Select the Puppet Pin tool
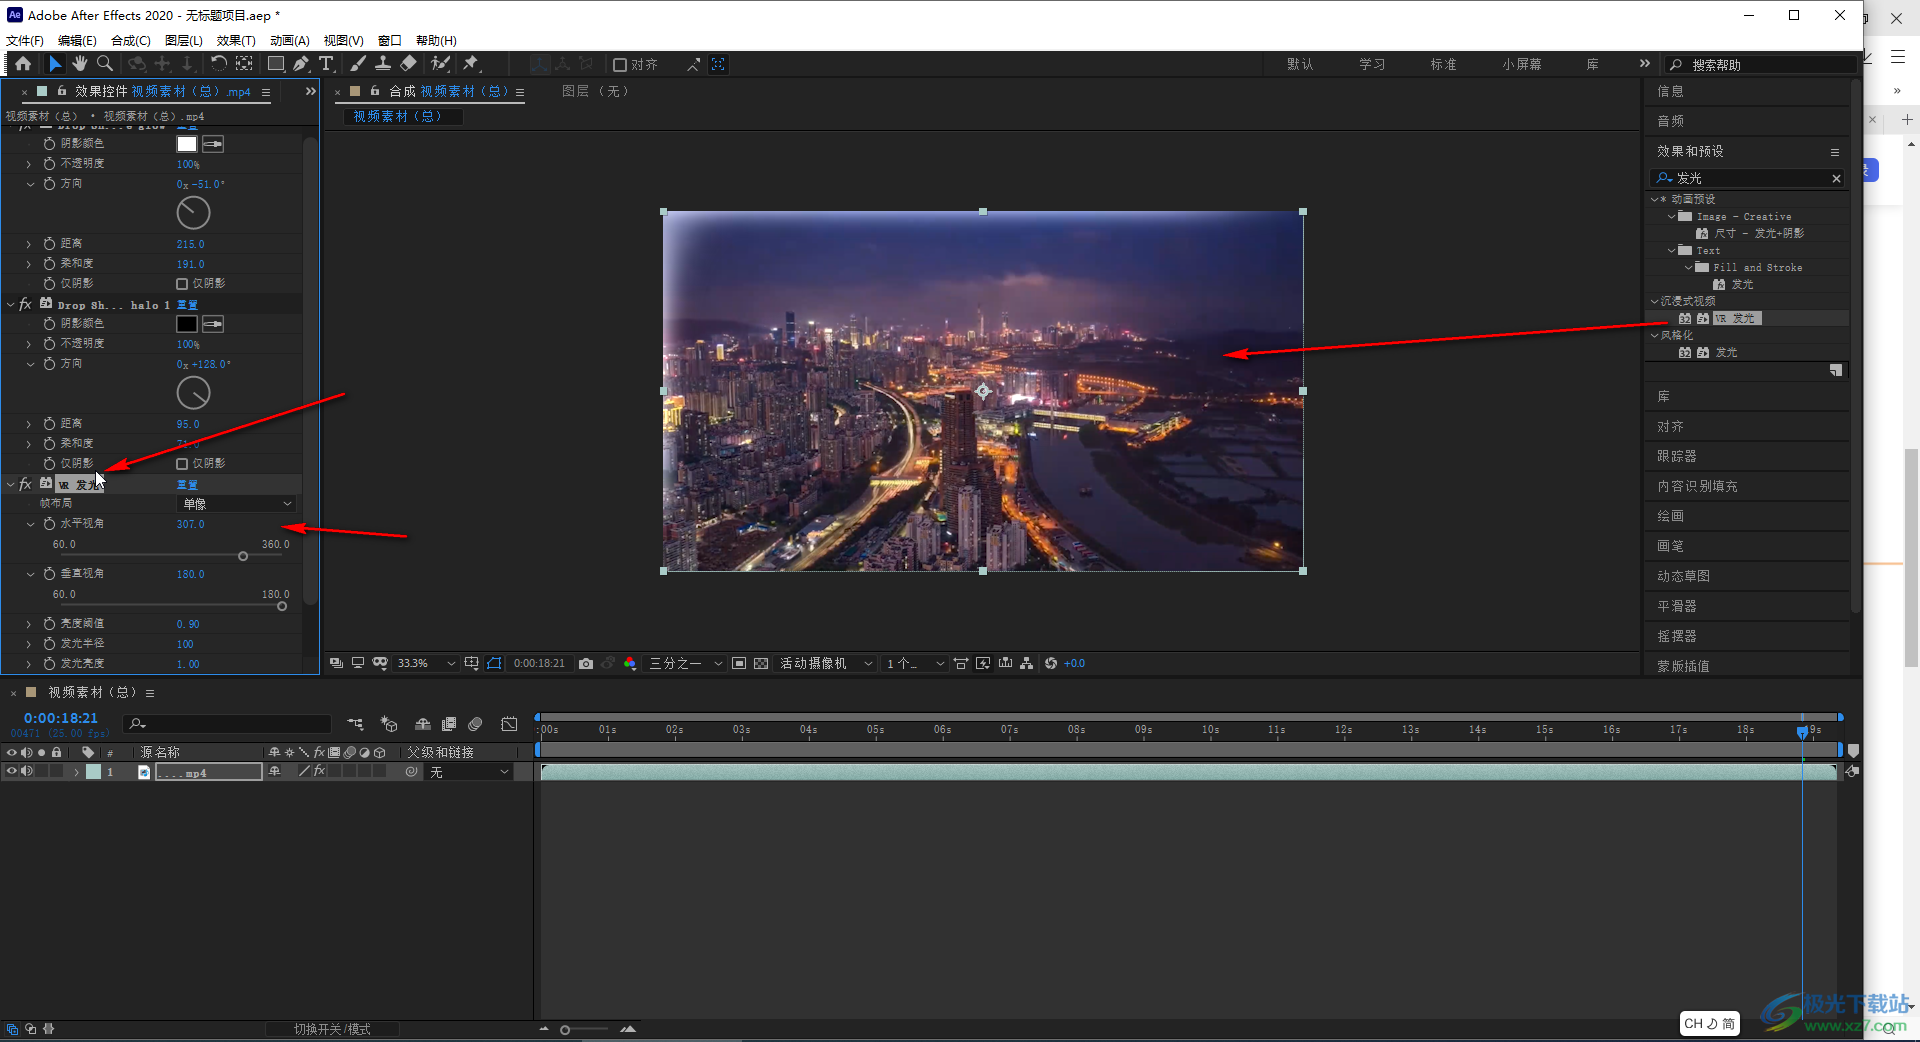The height and width of the screenshot is (1042, 1920). coord(471,64)
